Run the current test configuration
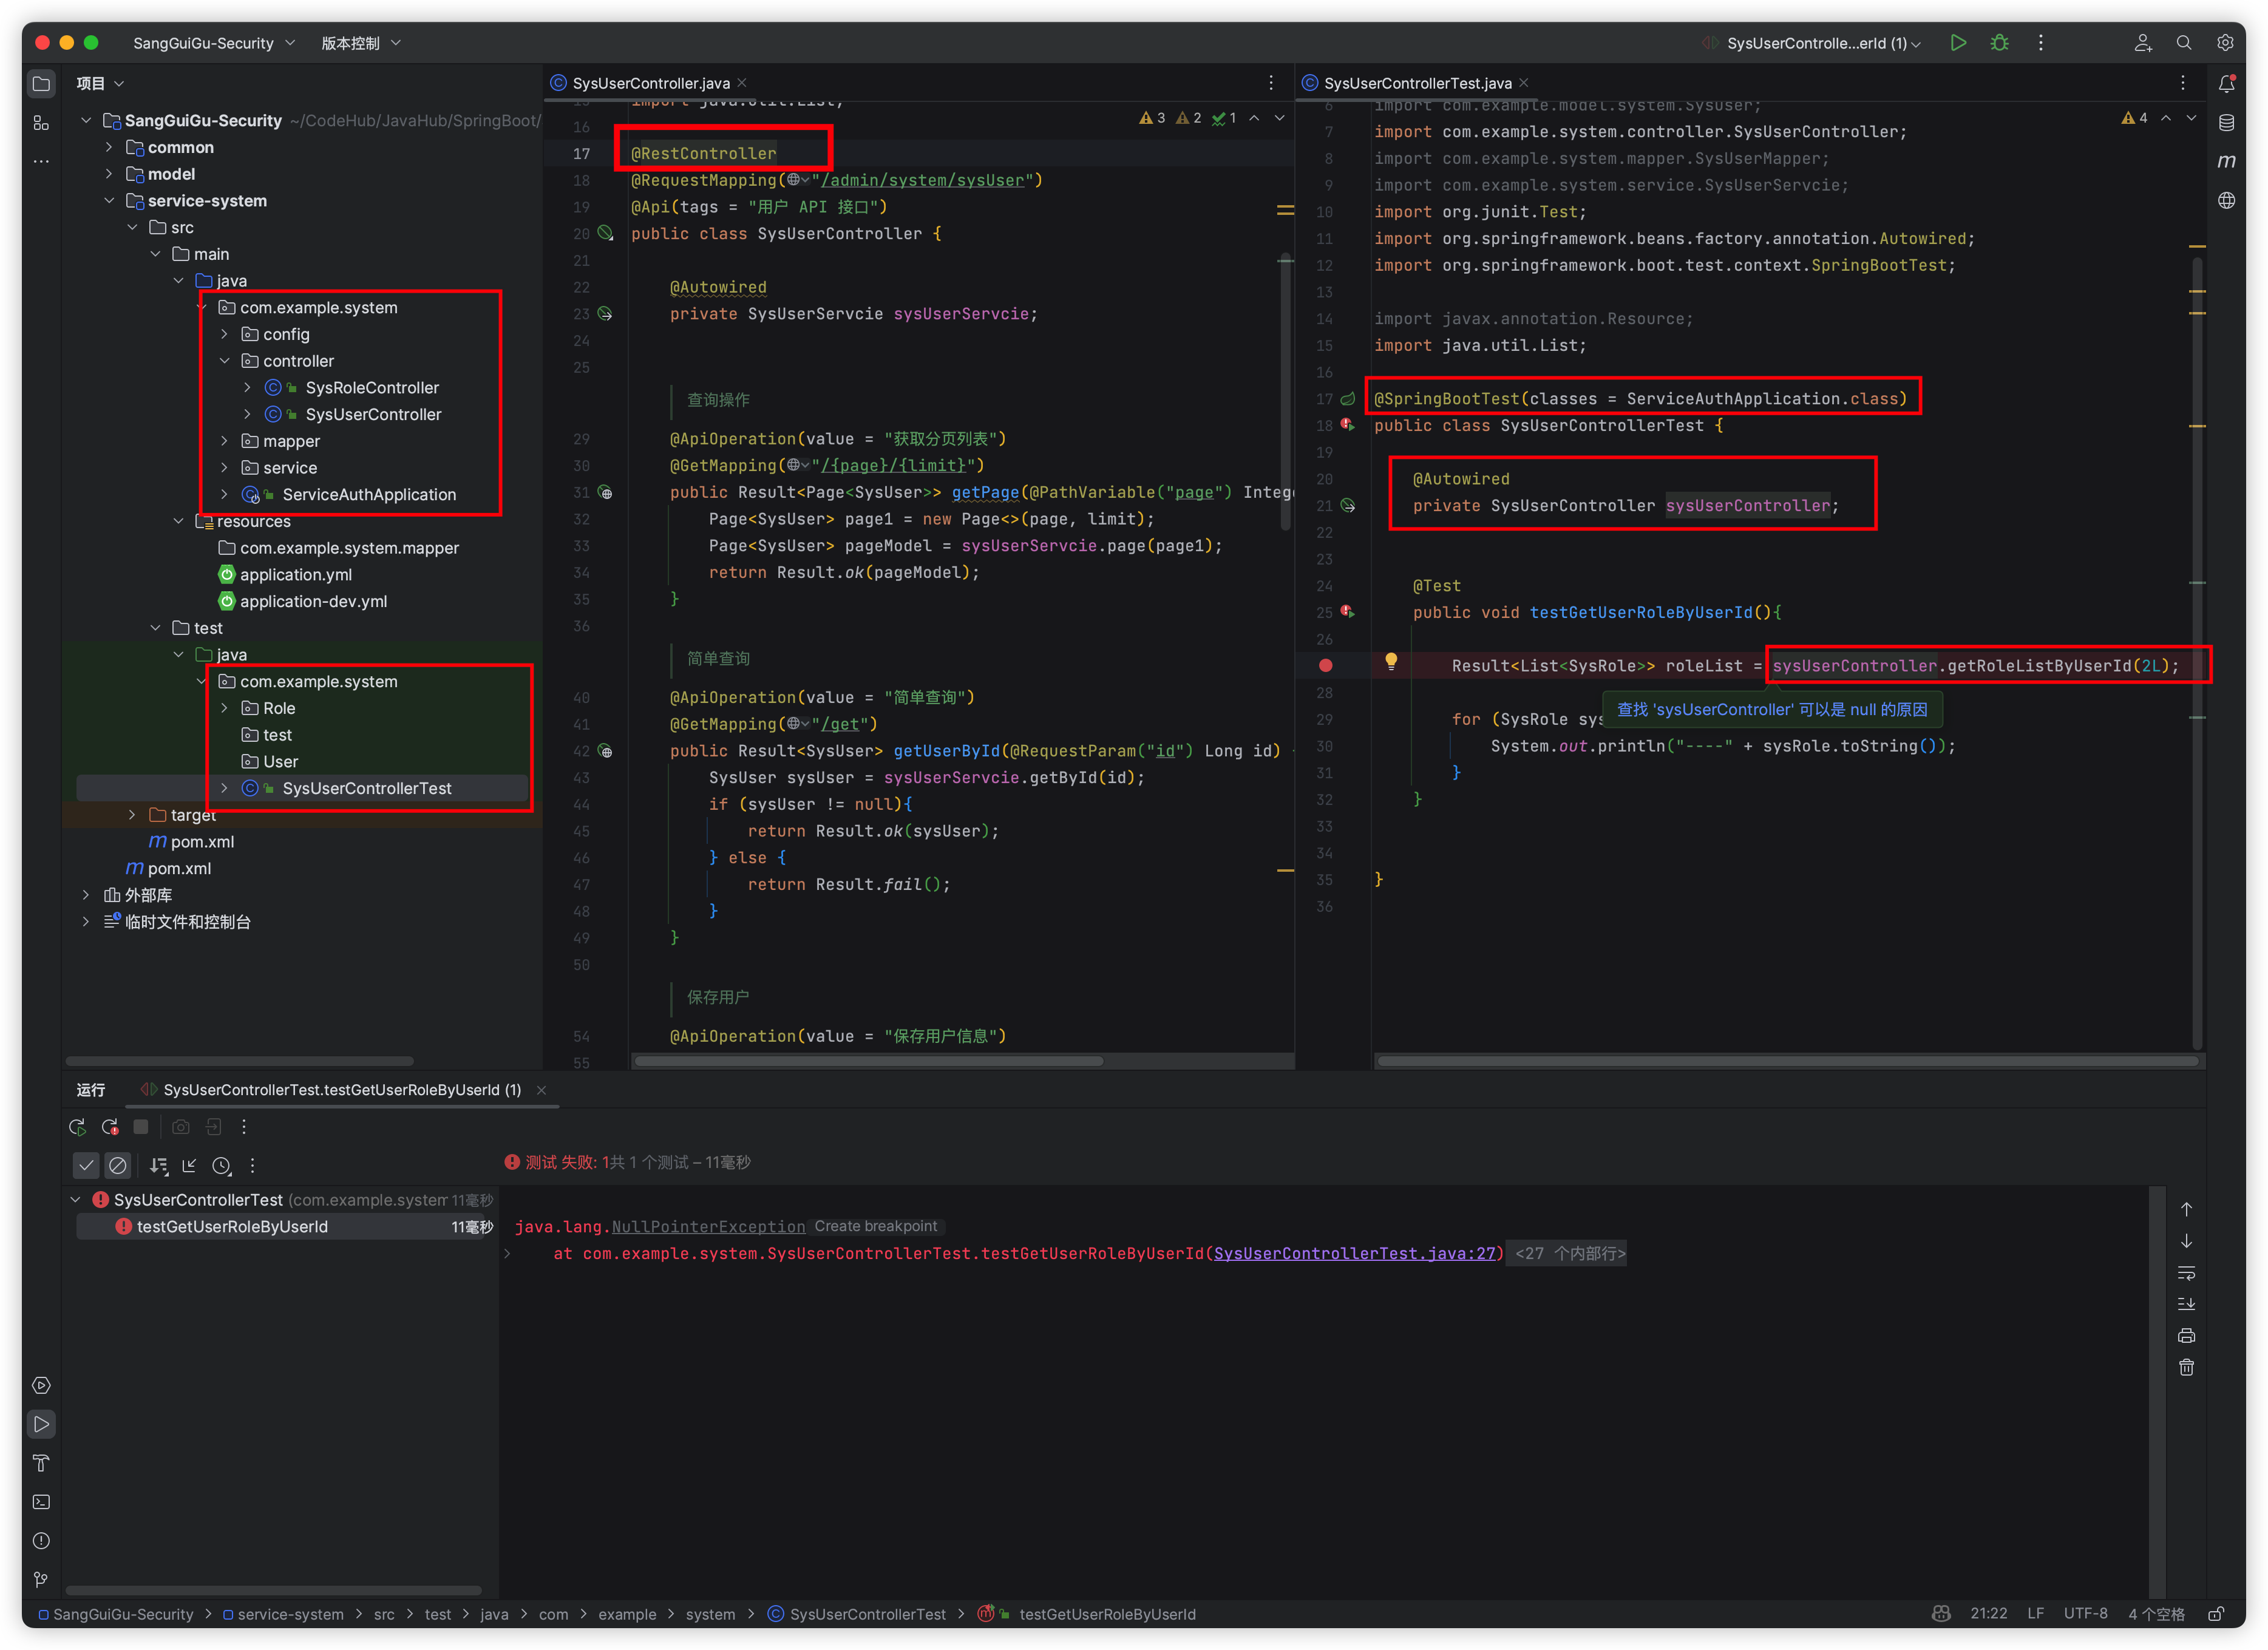Screen dimensions: 2268x1650 (x=1958, y=43)
